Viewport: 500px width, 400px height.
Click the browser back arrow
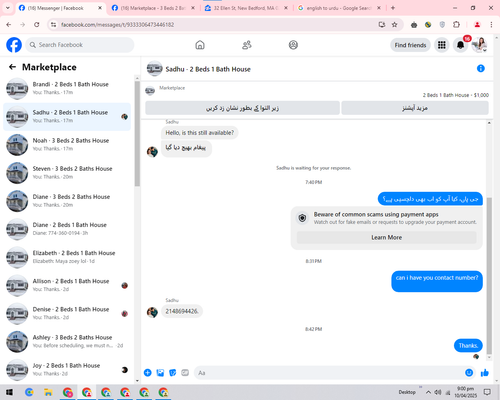tap(9, 24)
